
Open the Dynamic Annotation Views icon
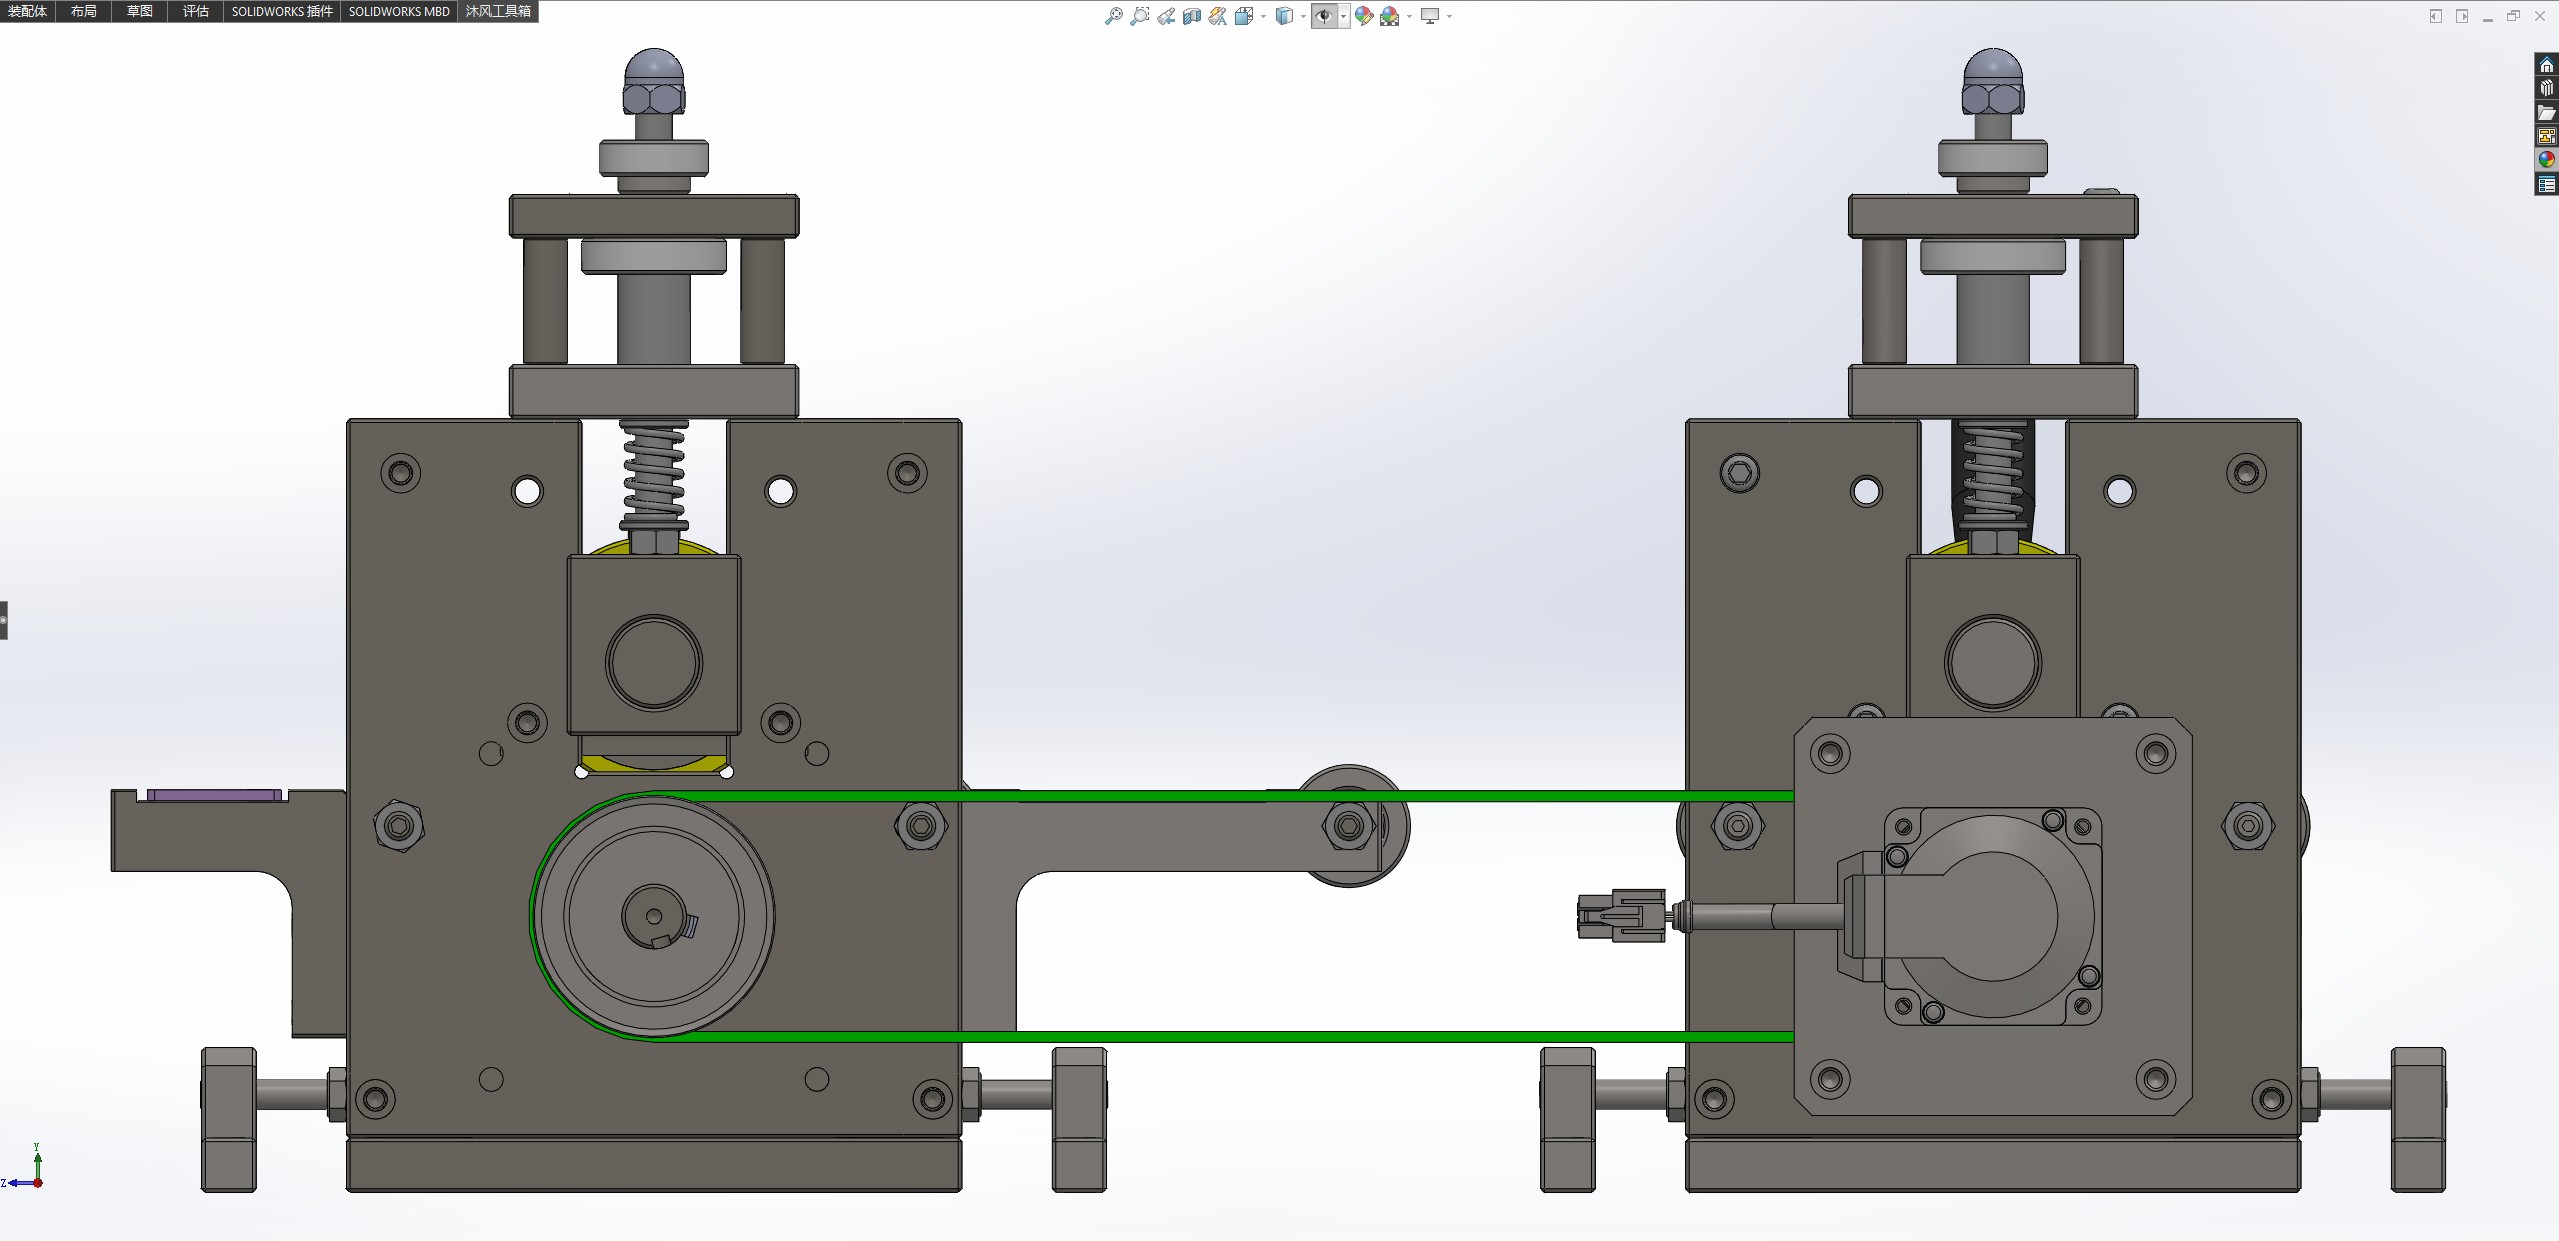(x=1217, y=16)
